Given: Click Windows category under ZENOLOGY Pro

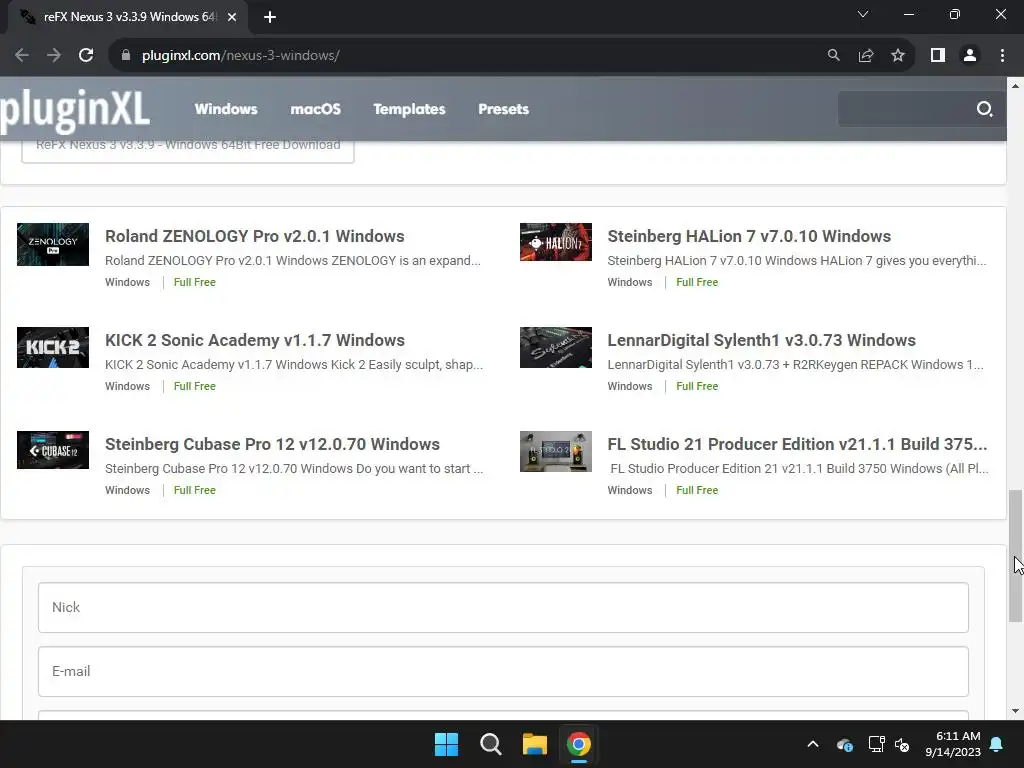Looking at the screenshot, I should click(127, 282).
